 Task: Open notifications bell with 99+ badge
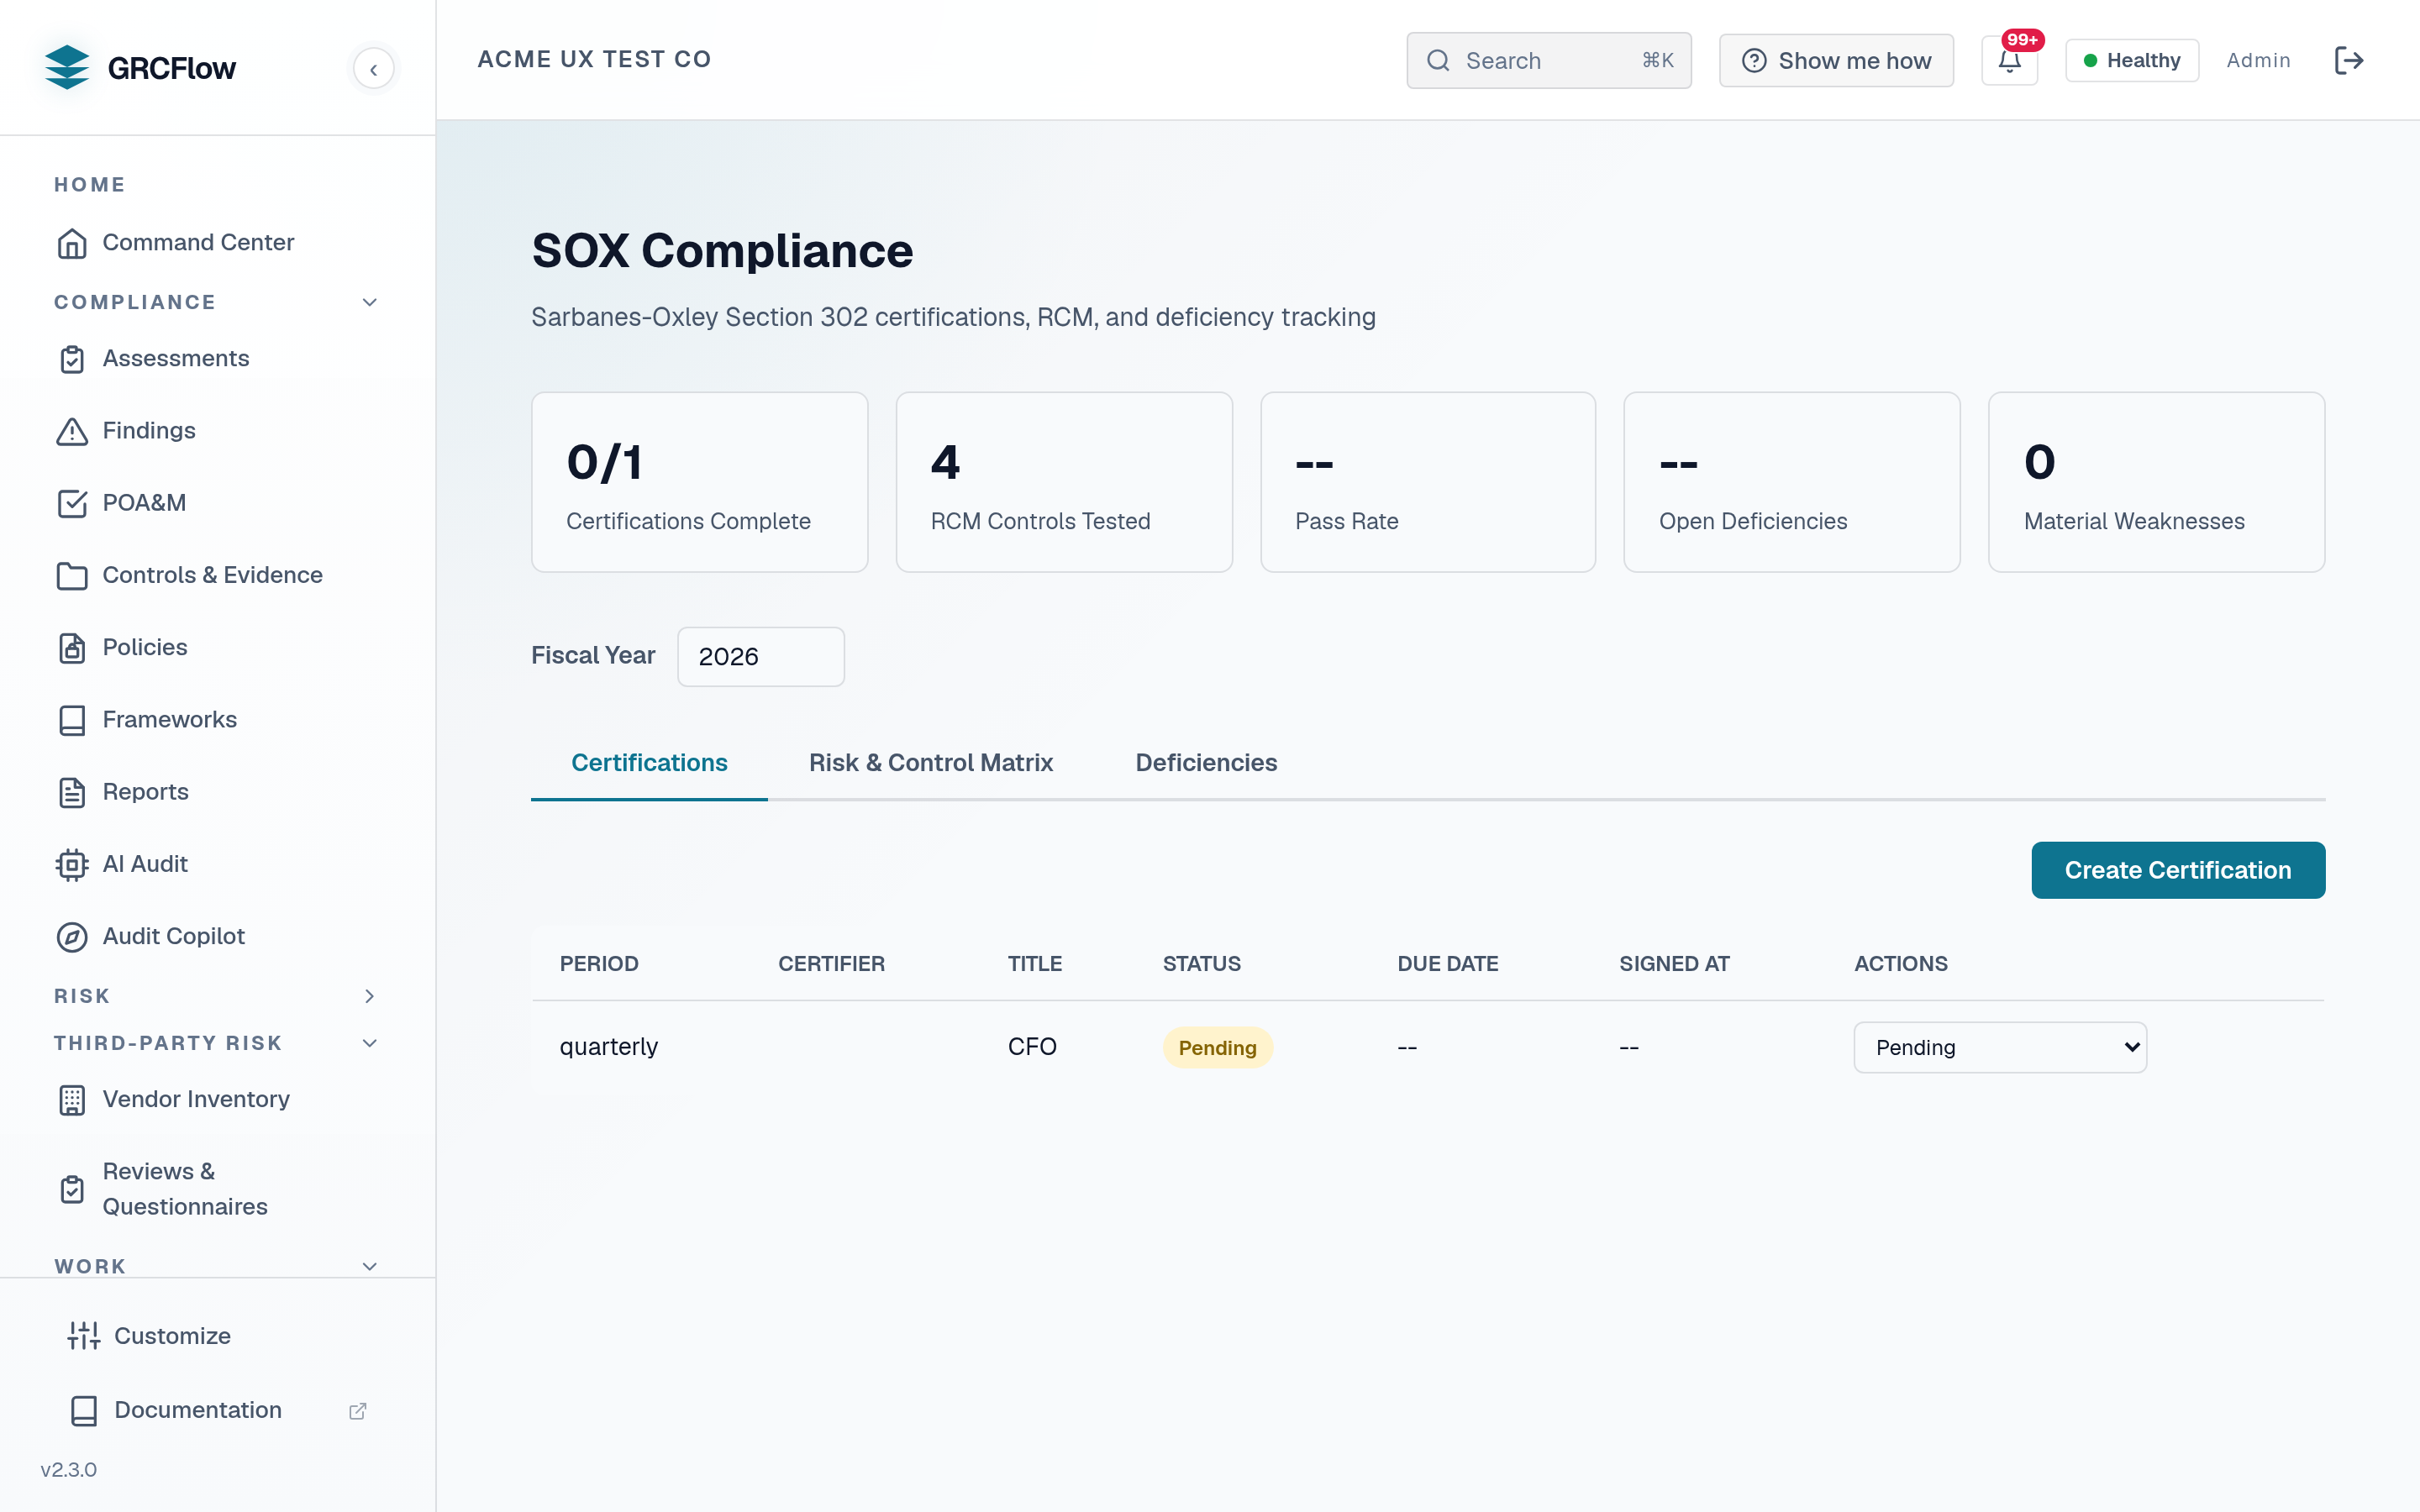(2010, 60)
